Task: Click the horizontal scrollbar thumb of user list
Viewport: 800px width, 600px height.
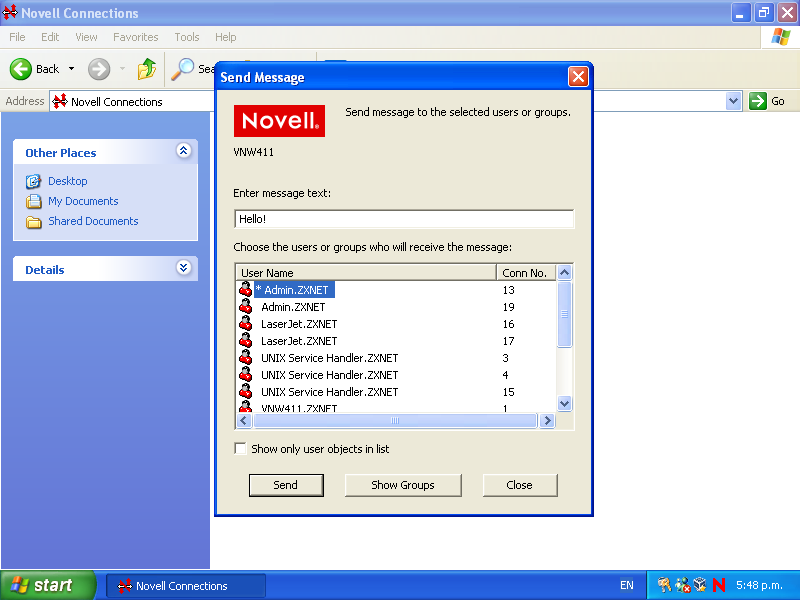Action: 395,420
